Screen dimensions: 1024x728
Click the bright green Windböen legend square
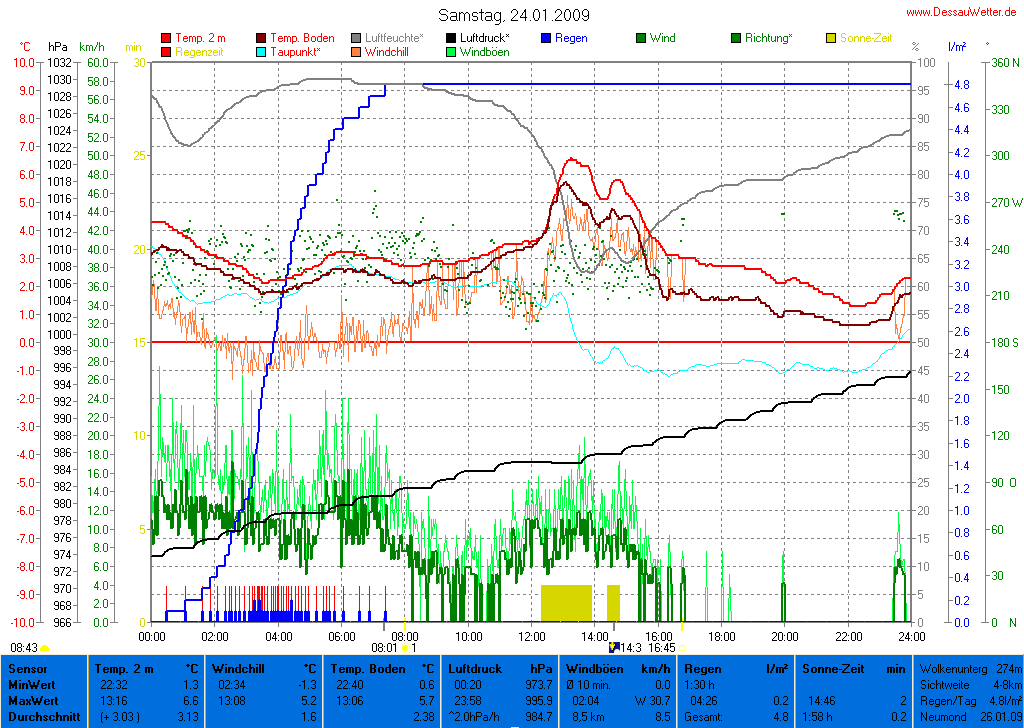tap(452, 51)
